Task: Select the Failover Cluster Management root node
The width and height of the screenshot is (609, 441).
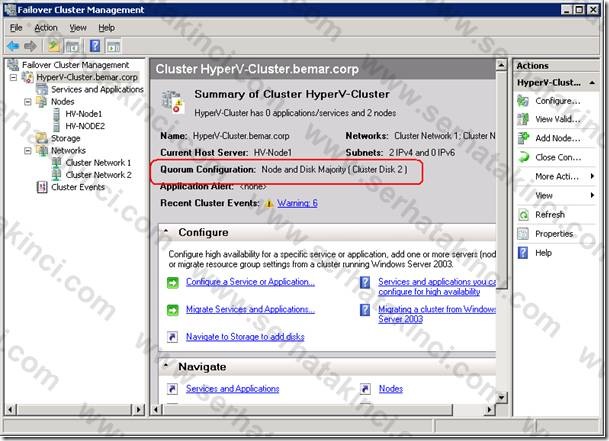Action: click(75, 65)
